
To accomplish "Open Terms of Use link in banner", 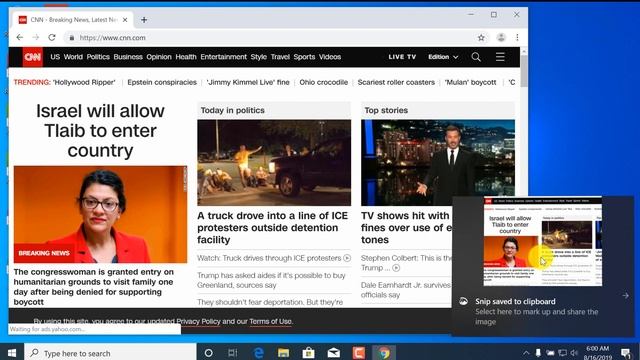I will [270, 321].
